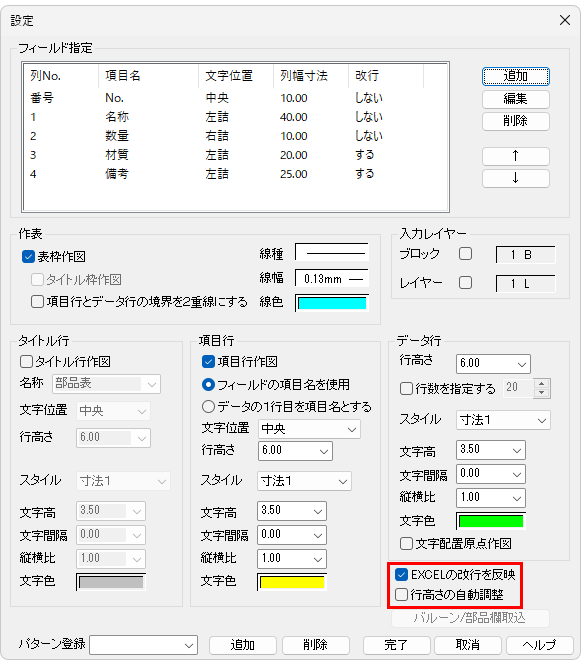Image resolution: width=581 pixels, height=665 pixels.
Task: Enable タイトル行作図 checkbox
Action: [x=26, y=361]
